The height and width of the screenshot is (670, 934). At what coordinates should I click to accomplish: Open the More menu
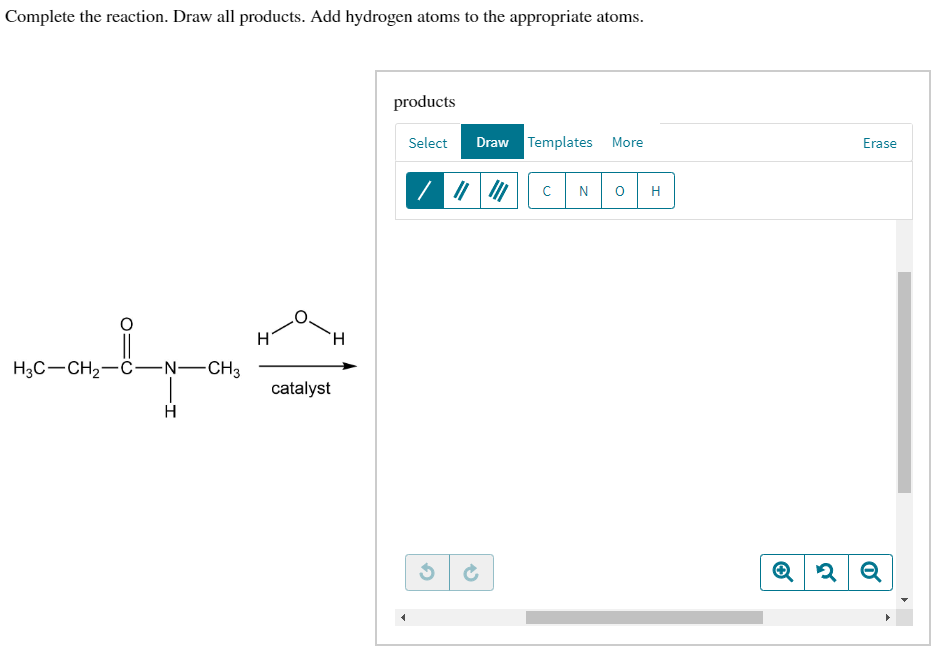627,142
